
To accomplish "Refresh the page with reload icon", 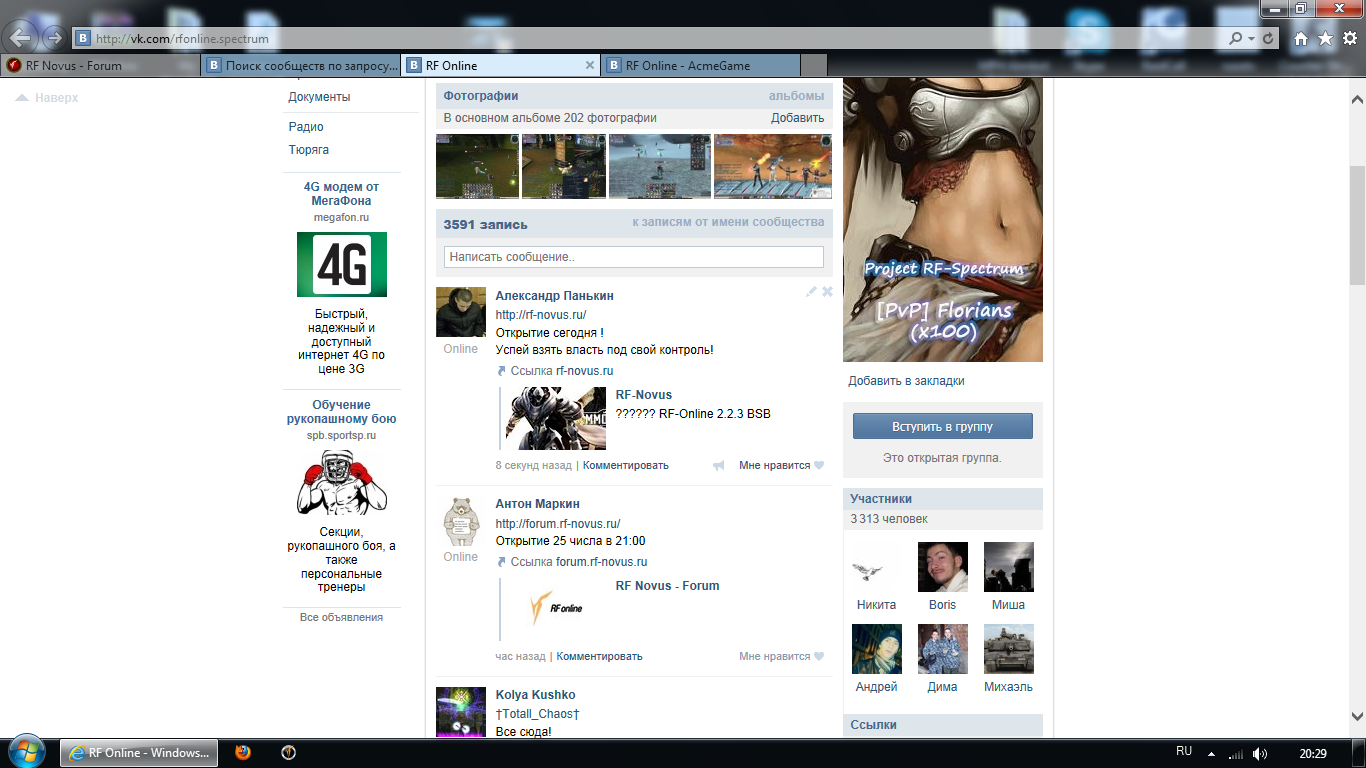I will click(1268, 38).
